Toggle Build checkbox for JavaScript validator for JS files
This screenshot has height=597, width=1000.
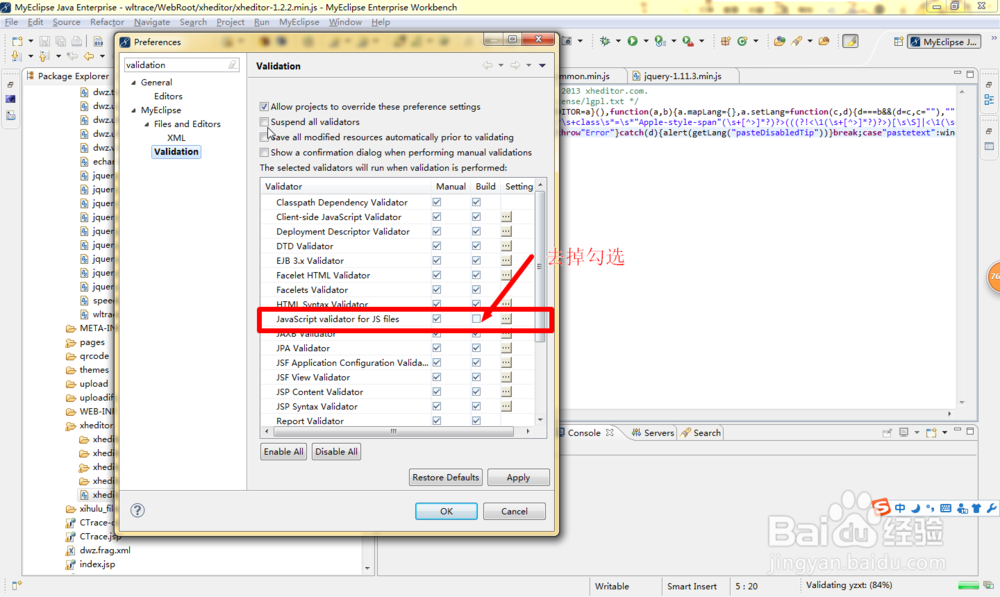coord(476,318)
